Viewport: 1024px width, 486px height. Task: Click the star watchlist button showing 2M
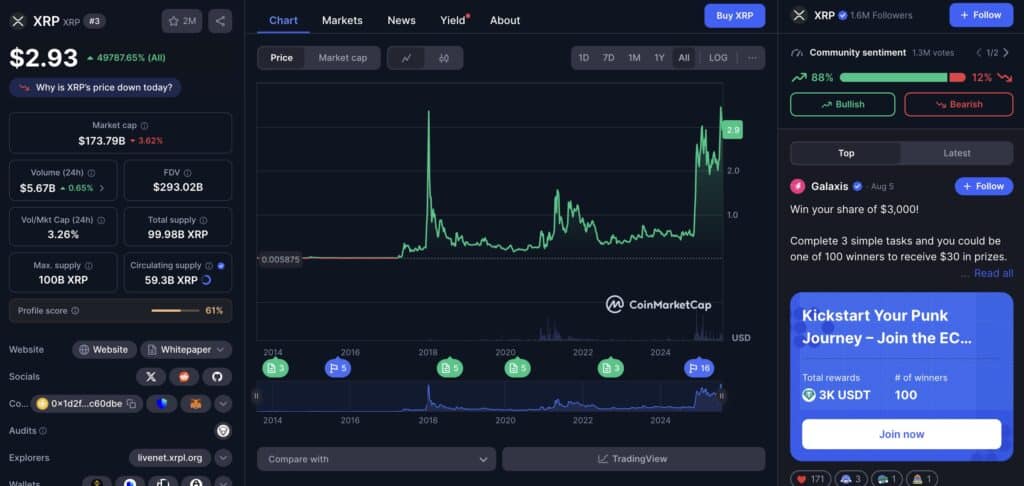[182, 21]
